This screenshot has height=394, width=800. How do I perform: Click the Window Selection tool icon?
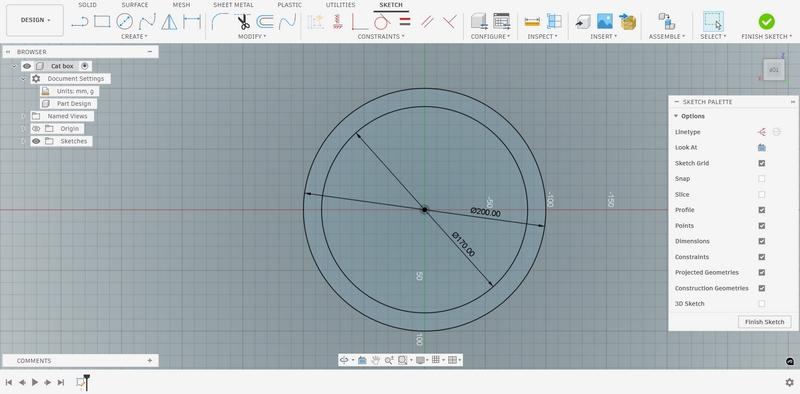(713, 21)
